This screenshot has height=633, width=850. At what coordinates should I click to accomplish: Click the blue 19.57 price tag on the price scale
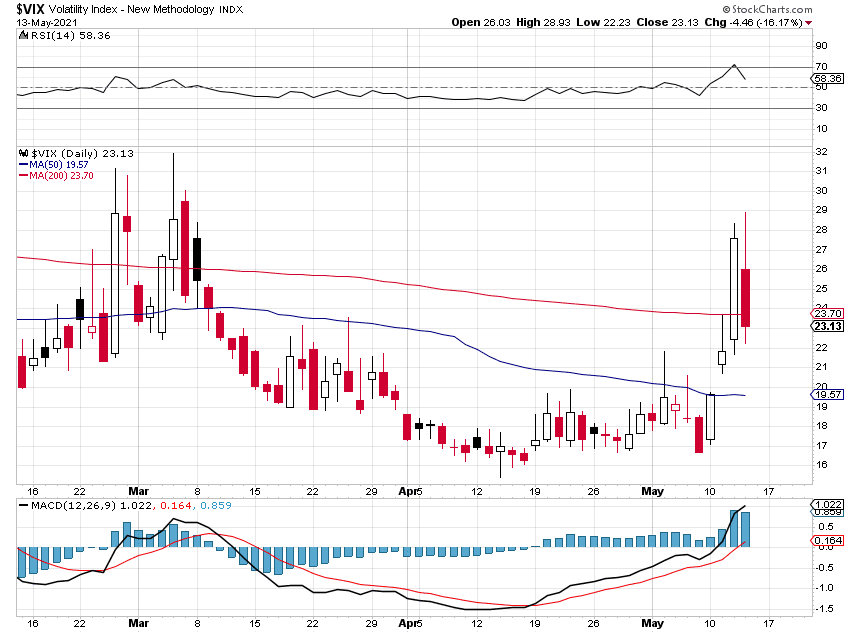(x=827, y=395)
